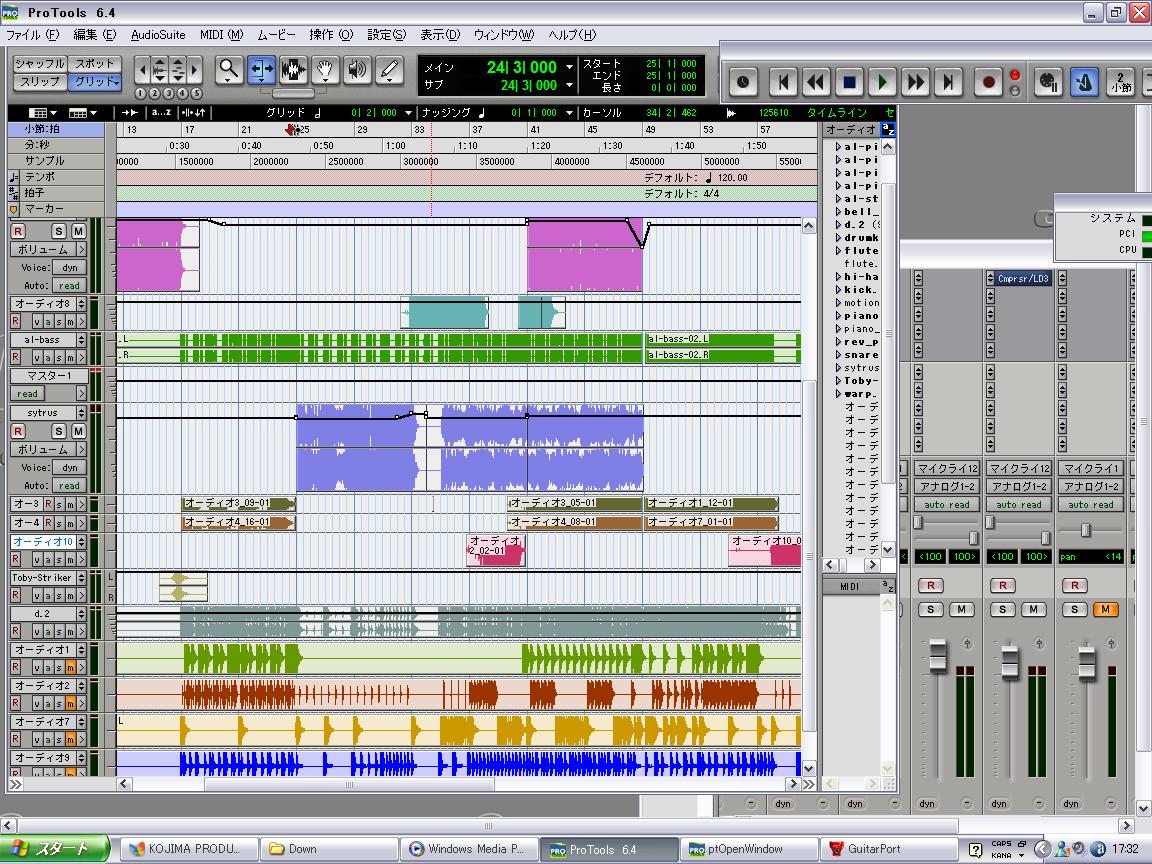Image resolution: width=1152 pixels, height=864 pixels.
Task: Open the ウィンドウ menu
Action: click(x=503, y=35)
